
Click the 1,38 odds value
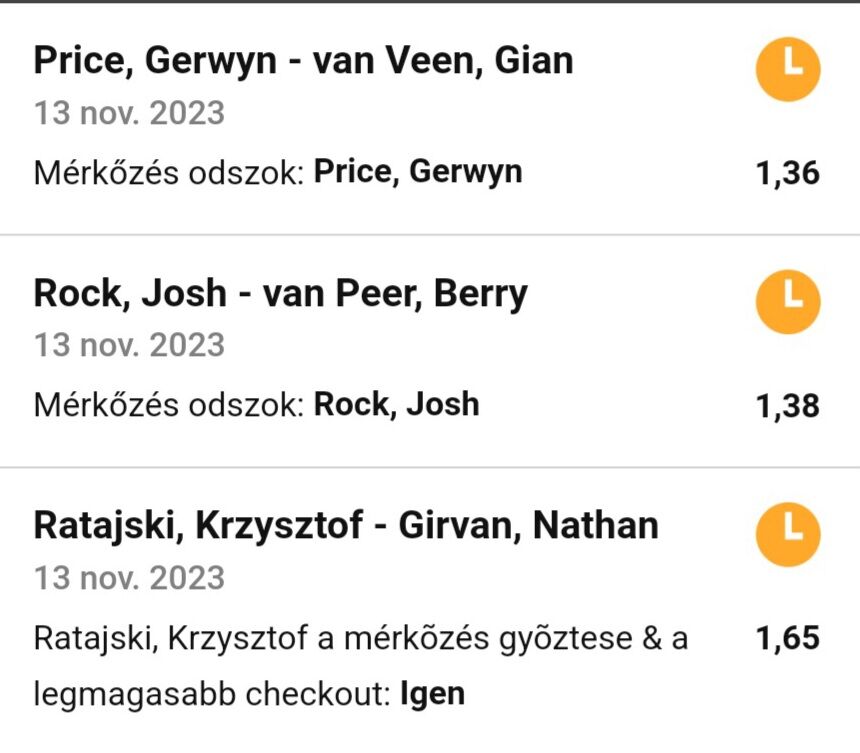[x=788, y=406]
